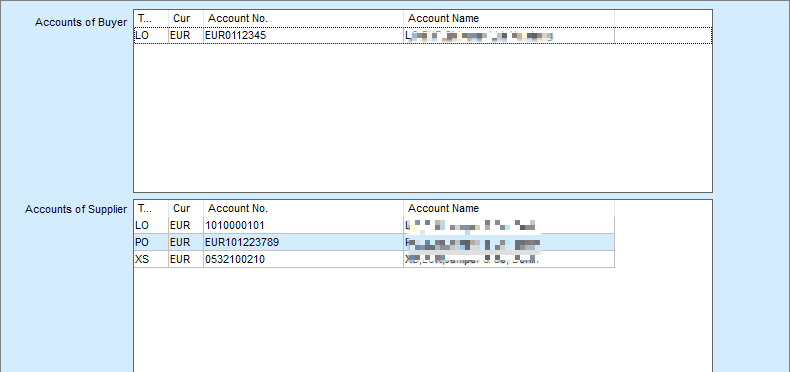Sort Buyer accounts by Account No. header
The width and height of the screenshot is (790, 372).
tap(303, 19)
